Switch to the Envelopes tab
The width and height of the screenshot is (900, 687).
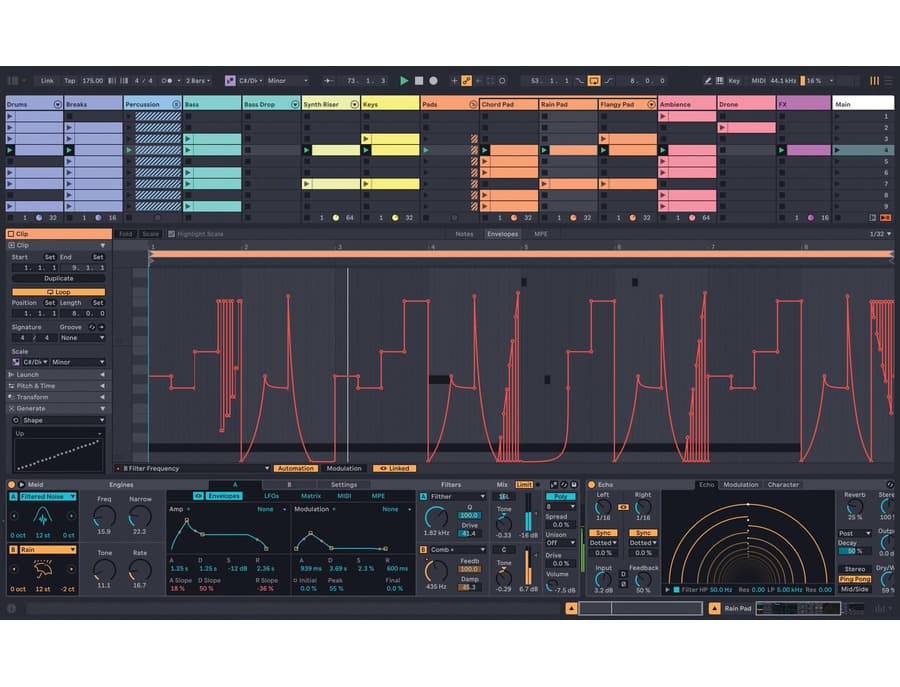click(502, 234)
